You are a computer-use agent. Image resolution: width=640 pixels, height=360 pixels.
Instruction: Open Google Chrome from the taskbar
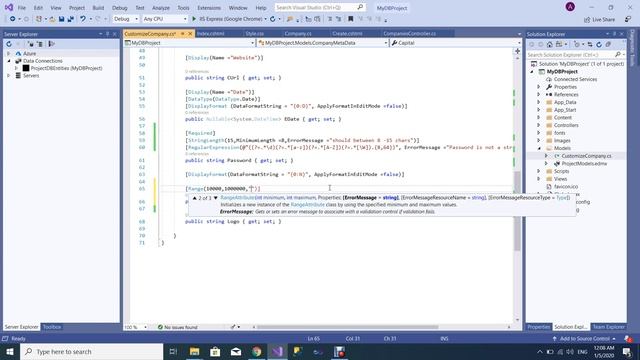(257, 351)
